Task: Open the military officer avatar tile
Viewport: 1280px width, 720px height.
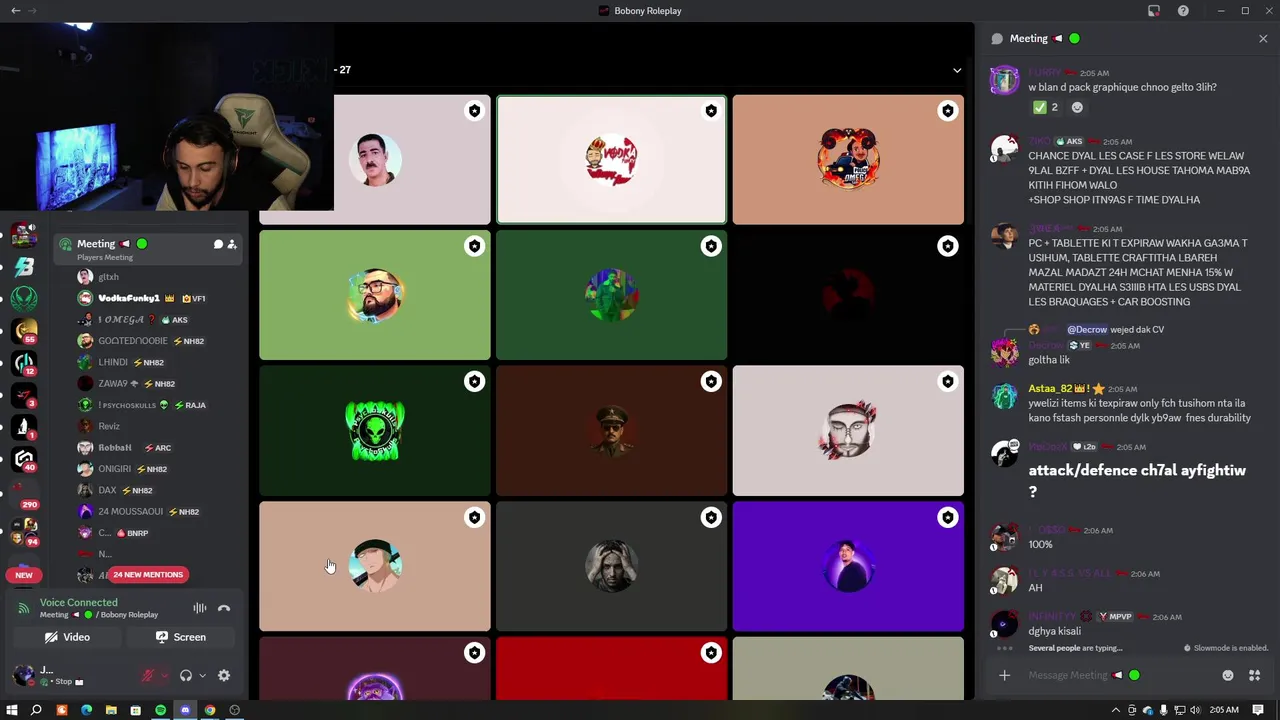Action: pos(612,431)
